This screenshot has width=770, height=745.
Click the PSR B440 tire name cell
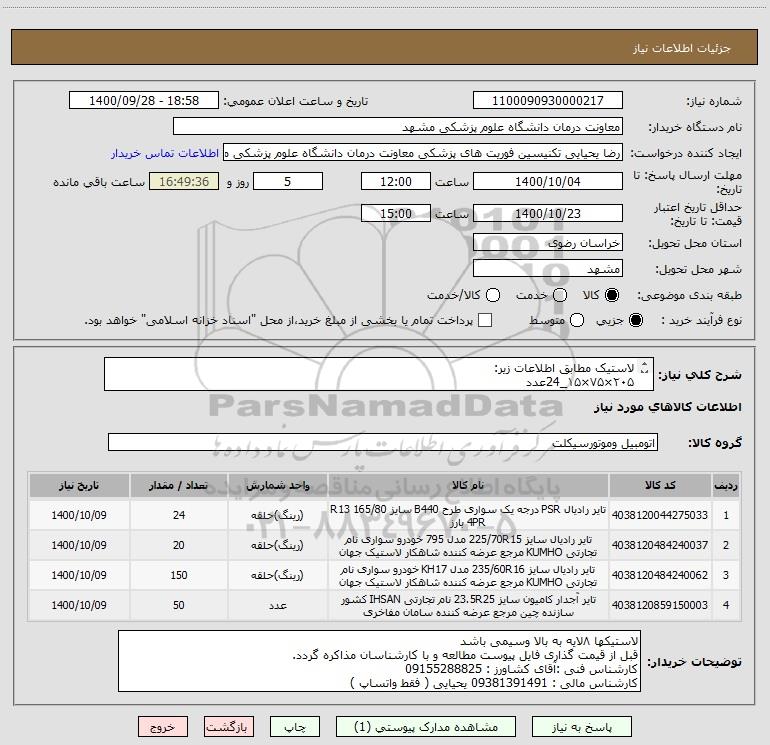[x=468, y=515]
